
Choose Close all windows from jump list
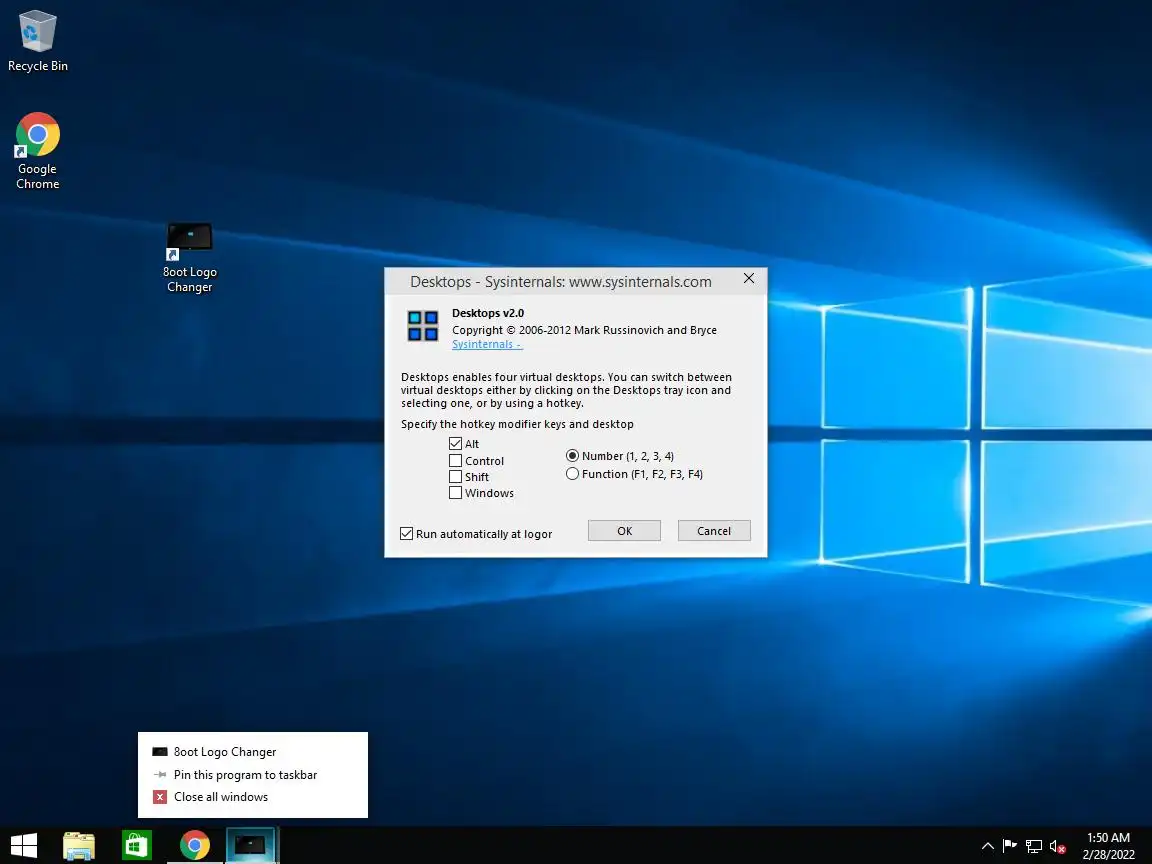tap(253, 796)
